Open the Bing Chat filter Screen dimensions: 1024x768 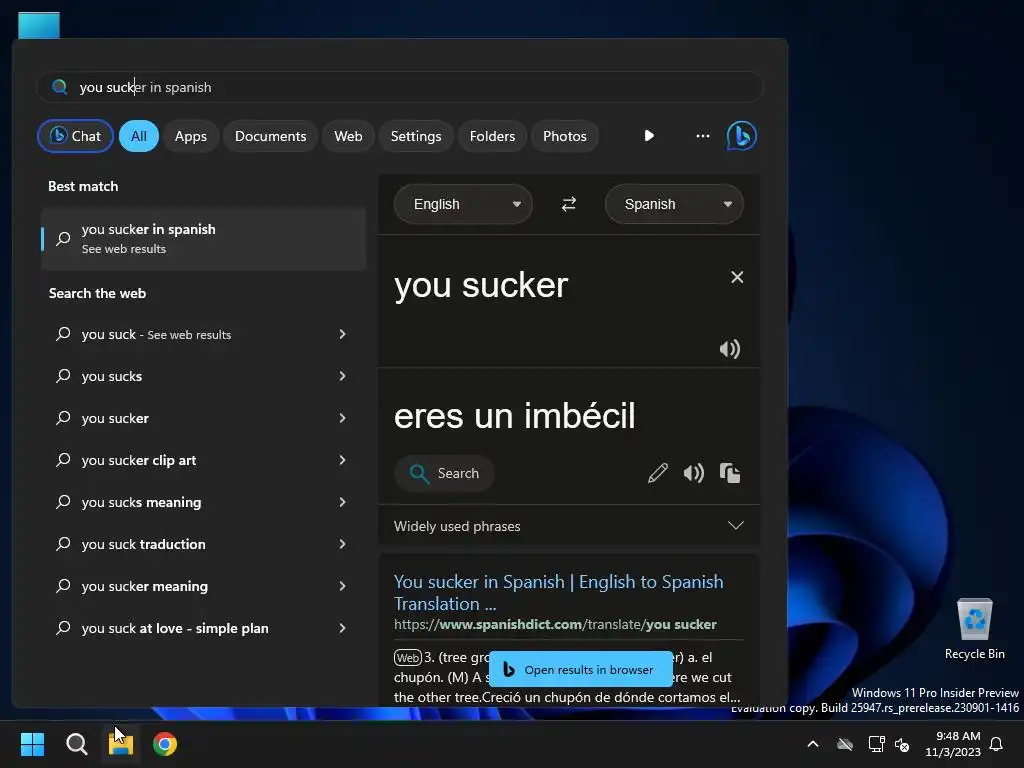click(x=75, y=136)
